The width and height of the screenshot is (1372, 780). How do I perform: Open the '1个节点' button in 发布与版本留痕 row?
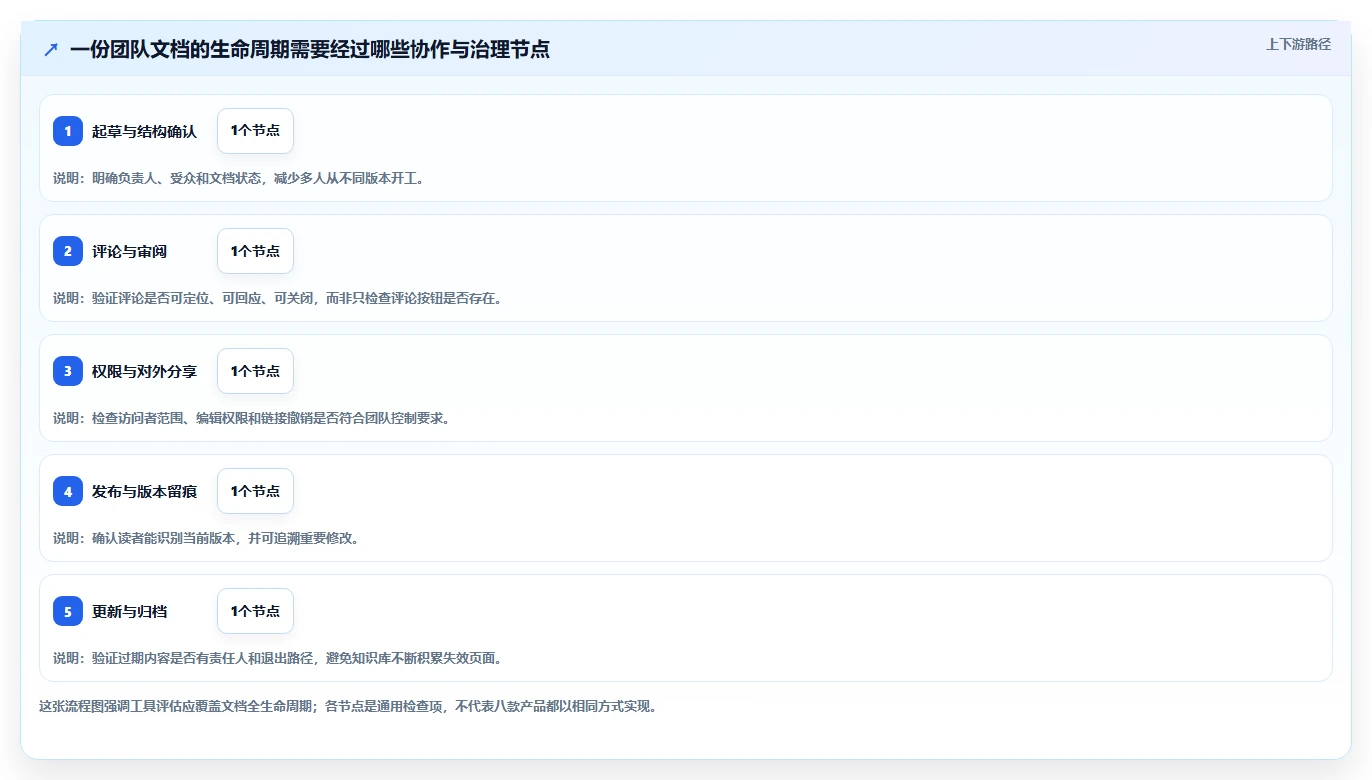pyautogui.click(x=255, y=491)
